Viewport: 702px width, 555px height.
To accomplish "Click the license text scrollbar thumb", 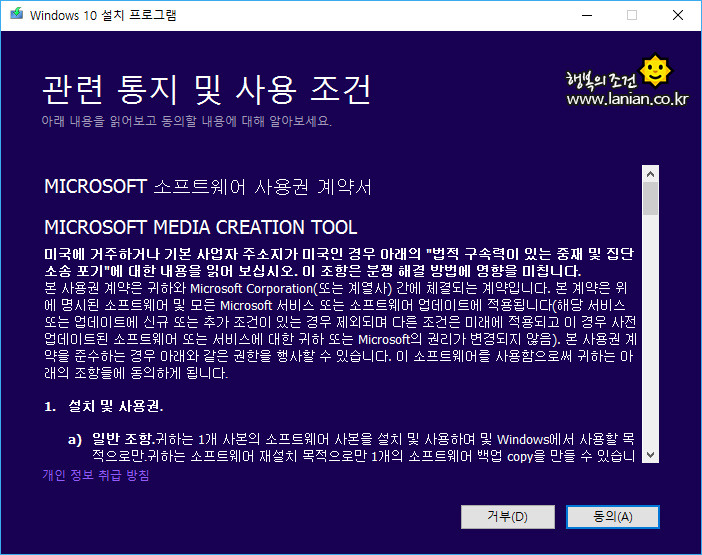I will pos(651,199).
